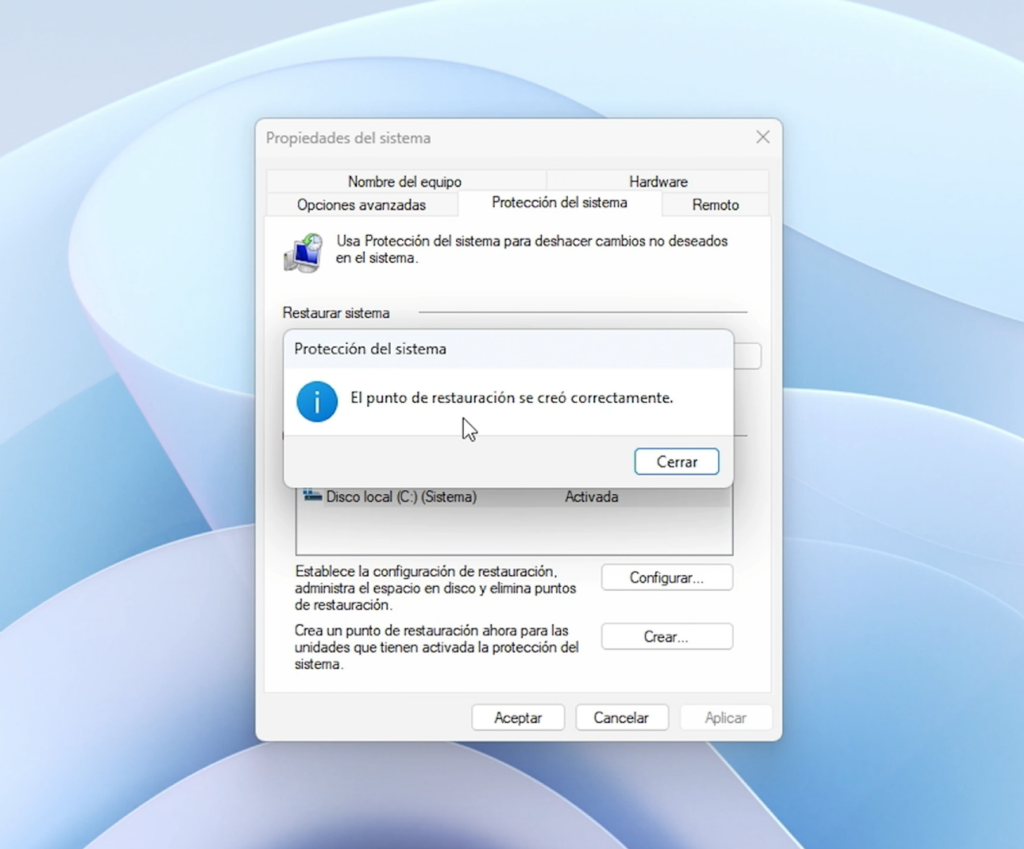Click the Restaurar sistema section heading

coord(336,313)
